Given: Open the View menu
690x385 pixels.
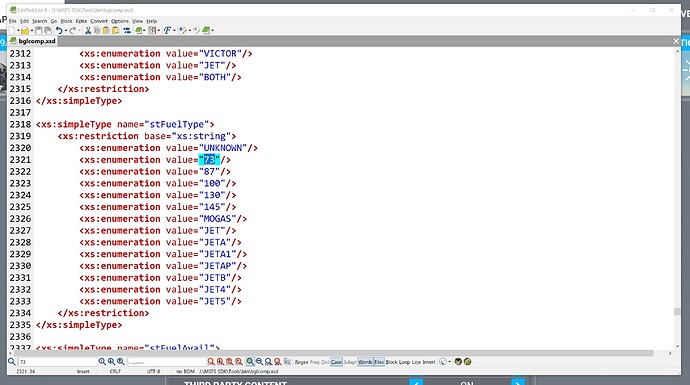Looking at the screenshot, I should pos(137,21).
